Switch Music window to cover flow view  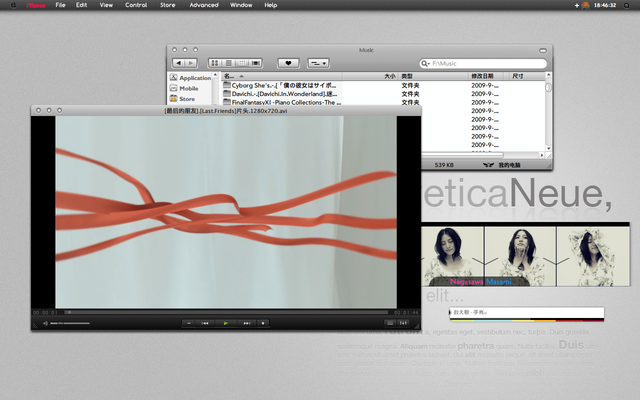(256, 63)
